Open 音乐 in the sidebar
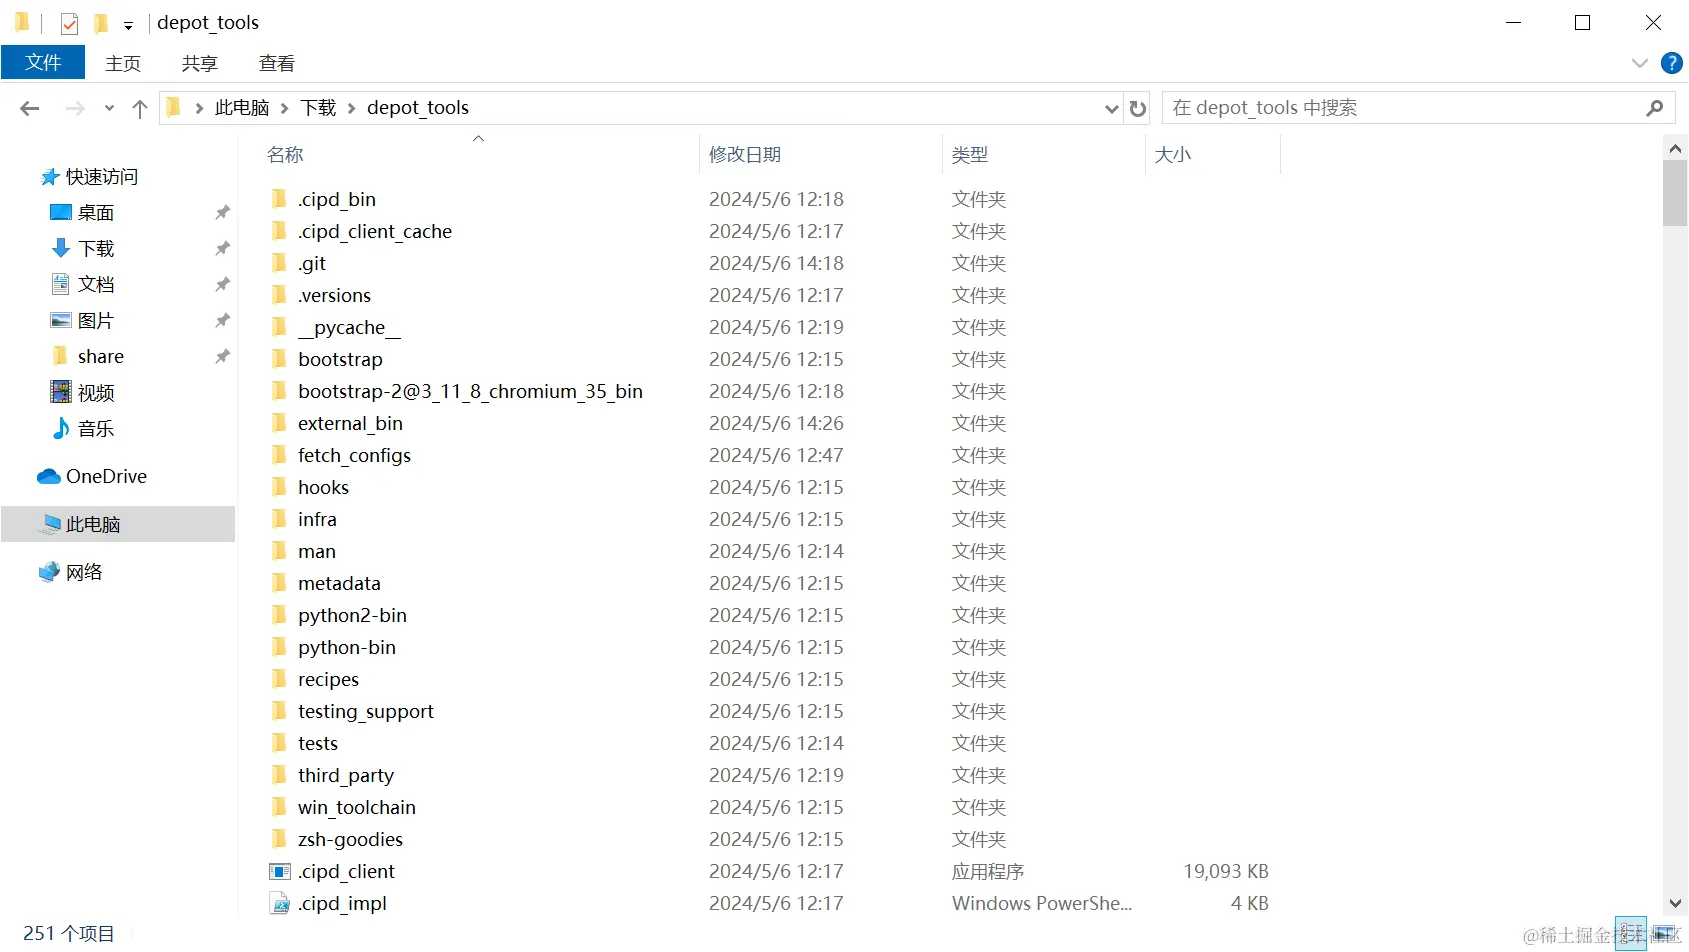The width and height of the screenshot is (1689, 952). 96,429
